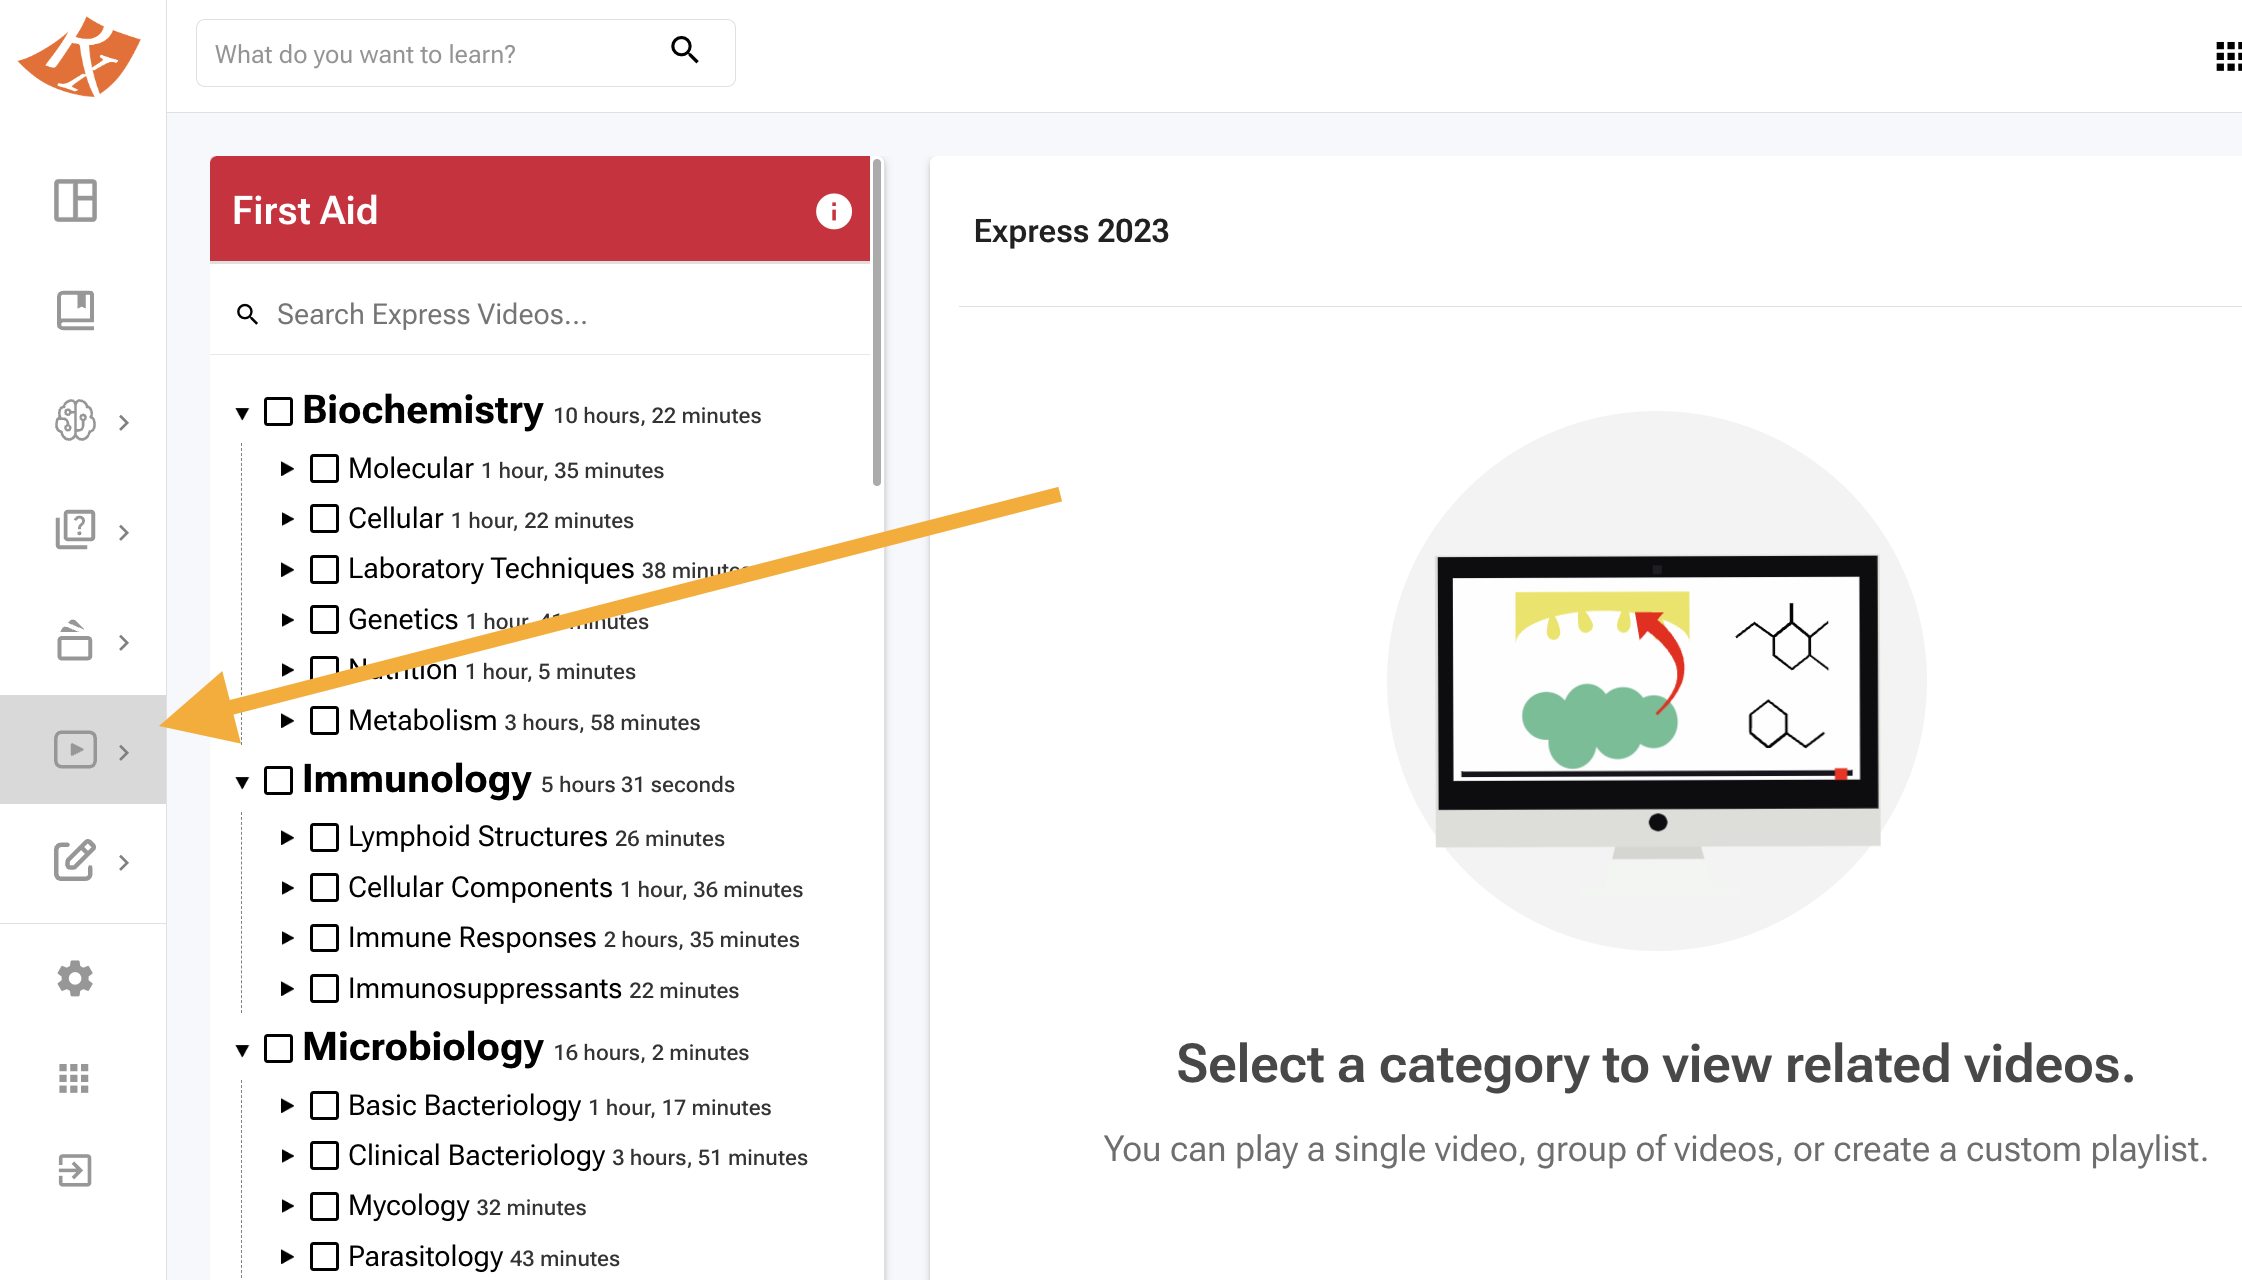
Task: Check the Cellular Components checkbox
Action: (325, 887)
